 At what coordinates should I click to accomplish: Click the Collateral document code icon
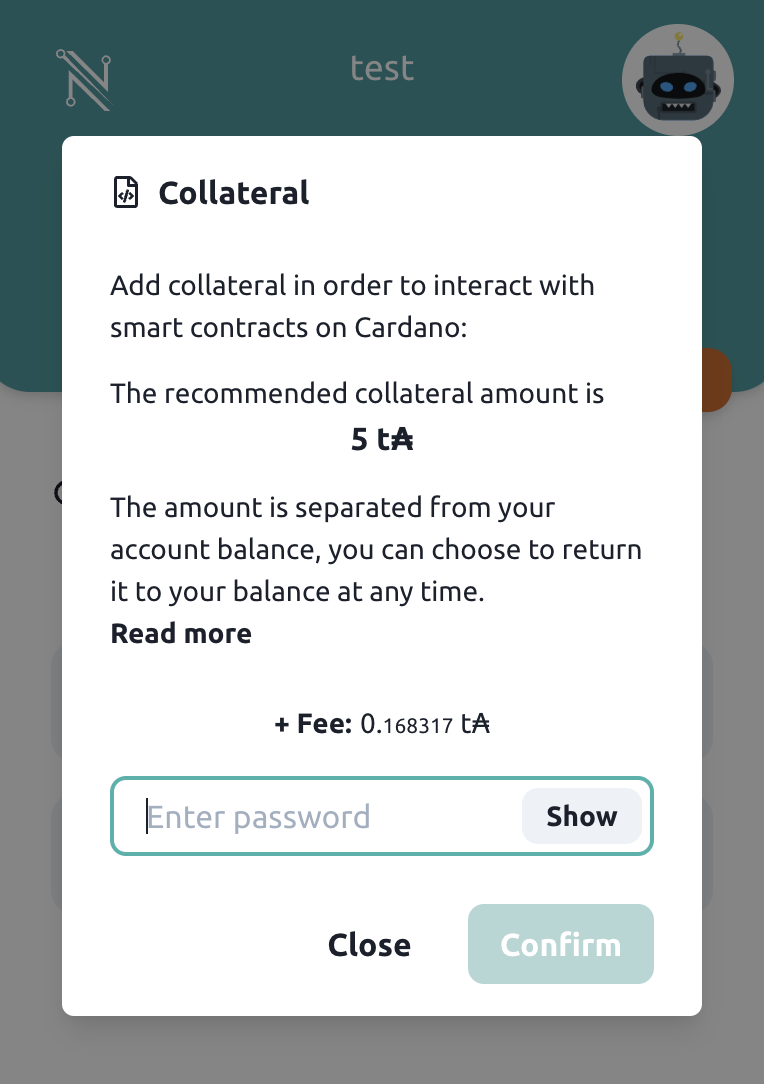[x=125, y=192]
